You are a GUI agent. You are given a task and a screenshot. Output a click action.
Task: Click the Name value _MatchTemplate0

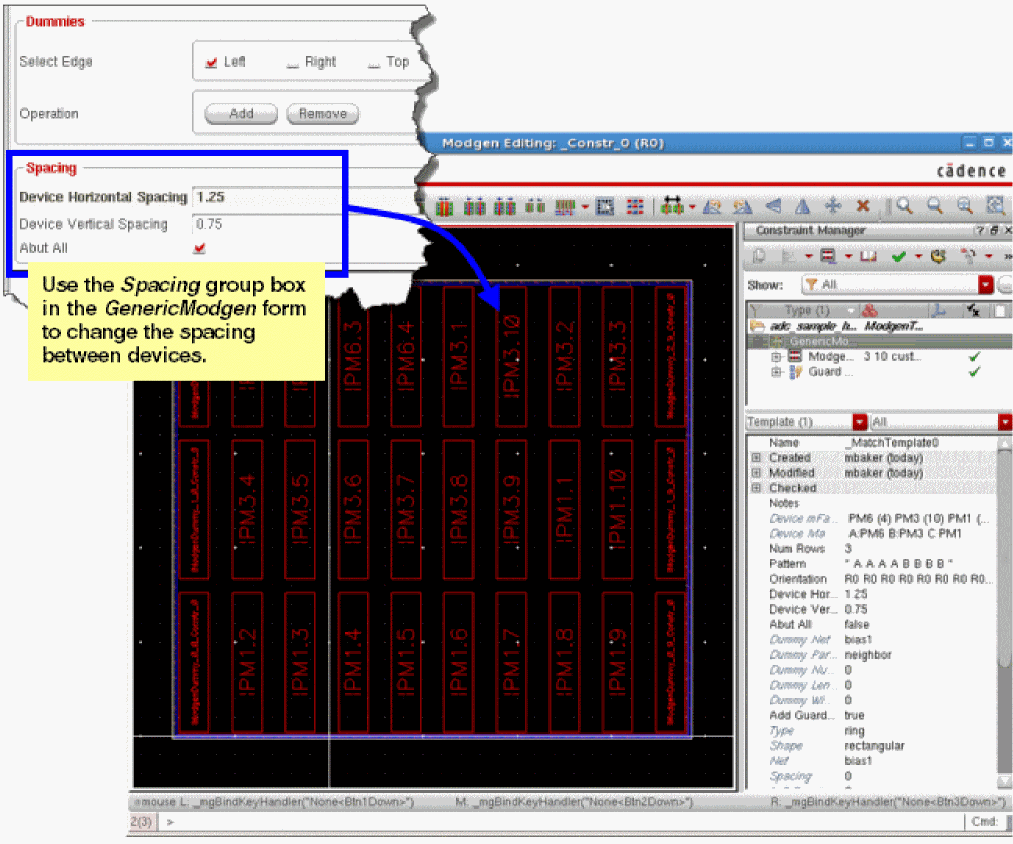point(893,443)
